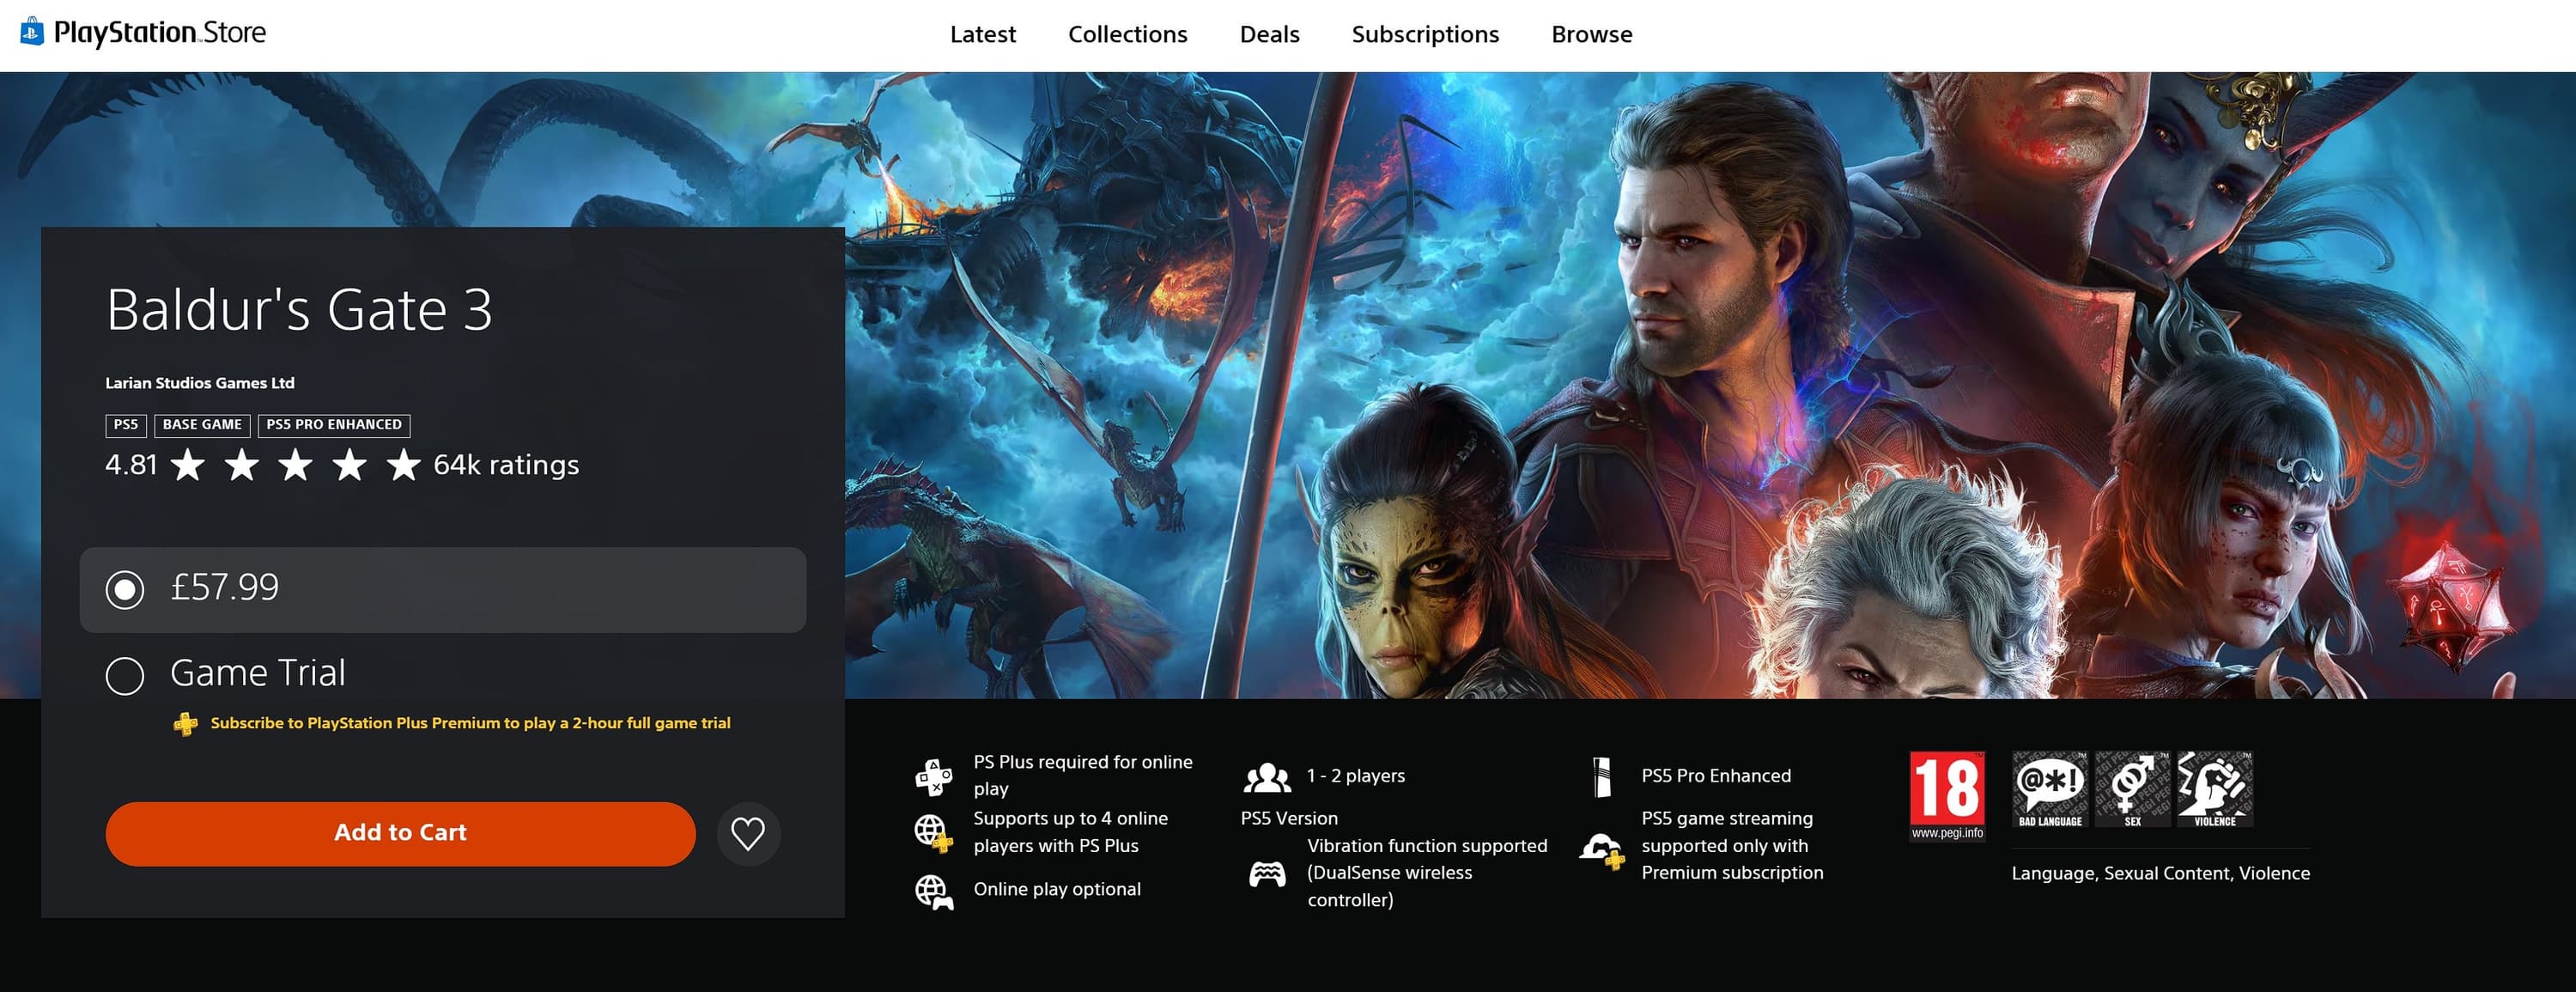
Task: Open the Collections menu
Action: (x=1127, y=34)
